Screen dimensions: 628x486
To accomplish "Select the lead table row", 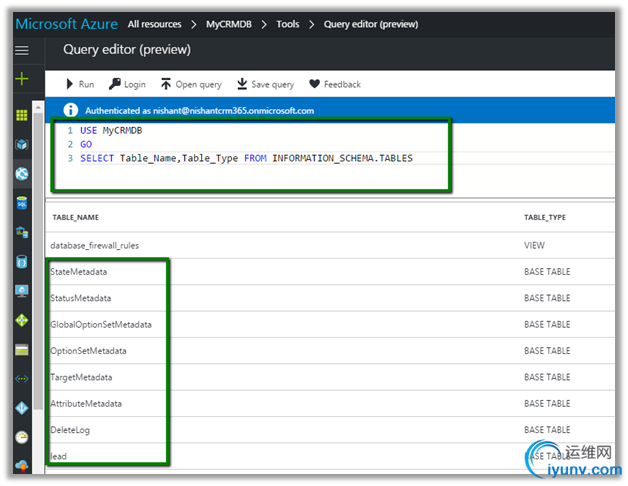I will pos(330,456).
